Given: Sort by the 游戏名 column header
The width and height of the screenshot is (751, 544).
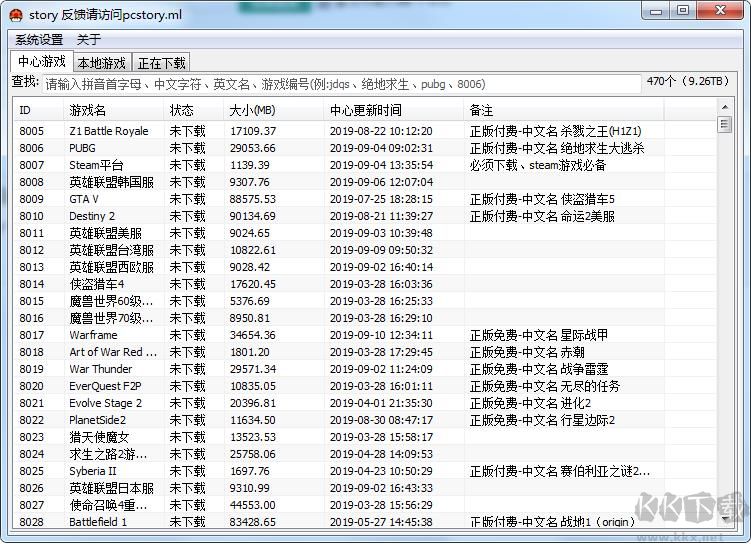Looking at the screenshot, I should 114,111.
